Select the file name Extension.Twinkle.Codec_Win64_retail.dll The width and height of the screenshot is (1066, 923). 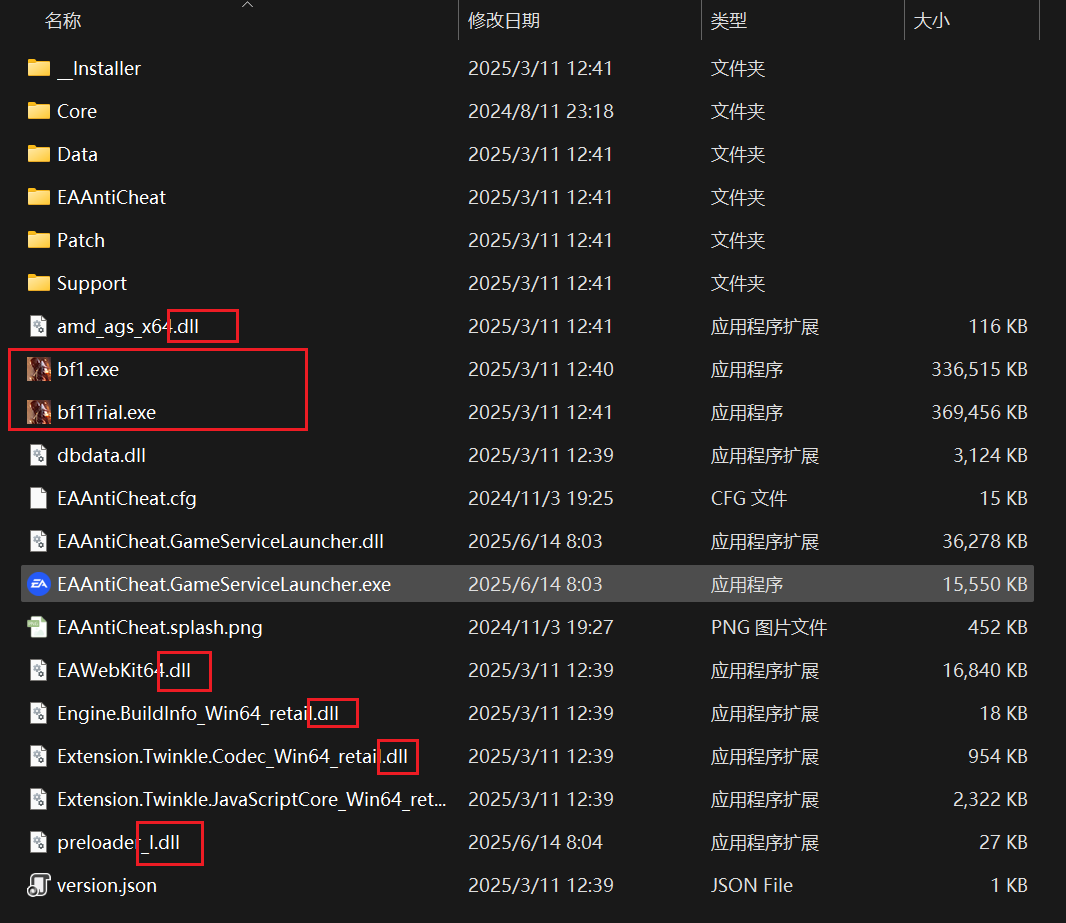click(233, 756)
